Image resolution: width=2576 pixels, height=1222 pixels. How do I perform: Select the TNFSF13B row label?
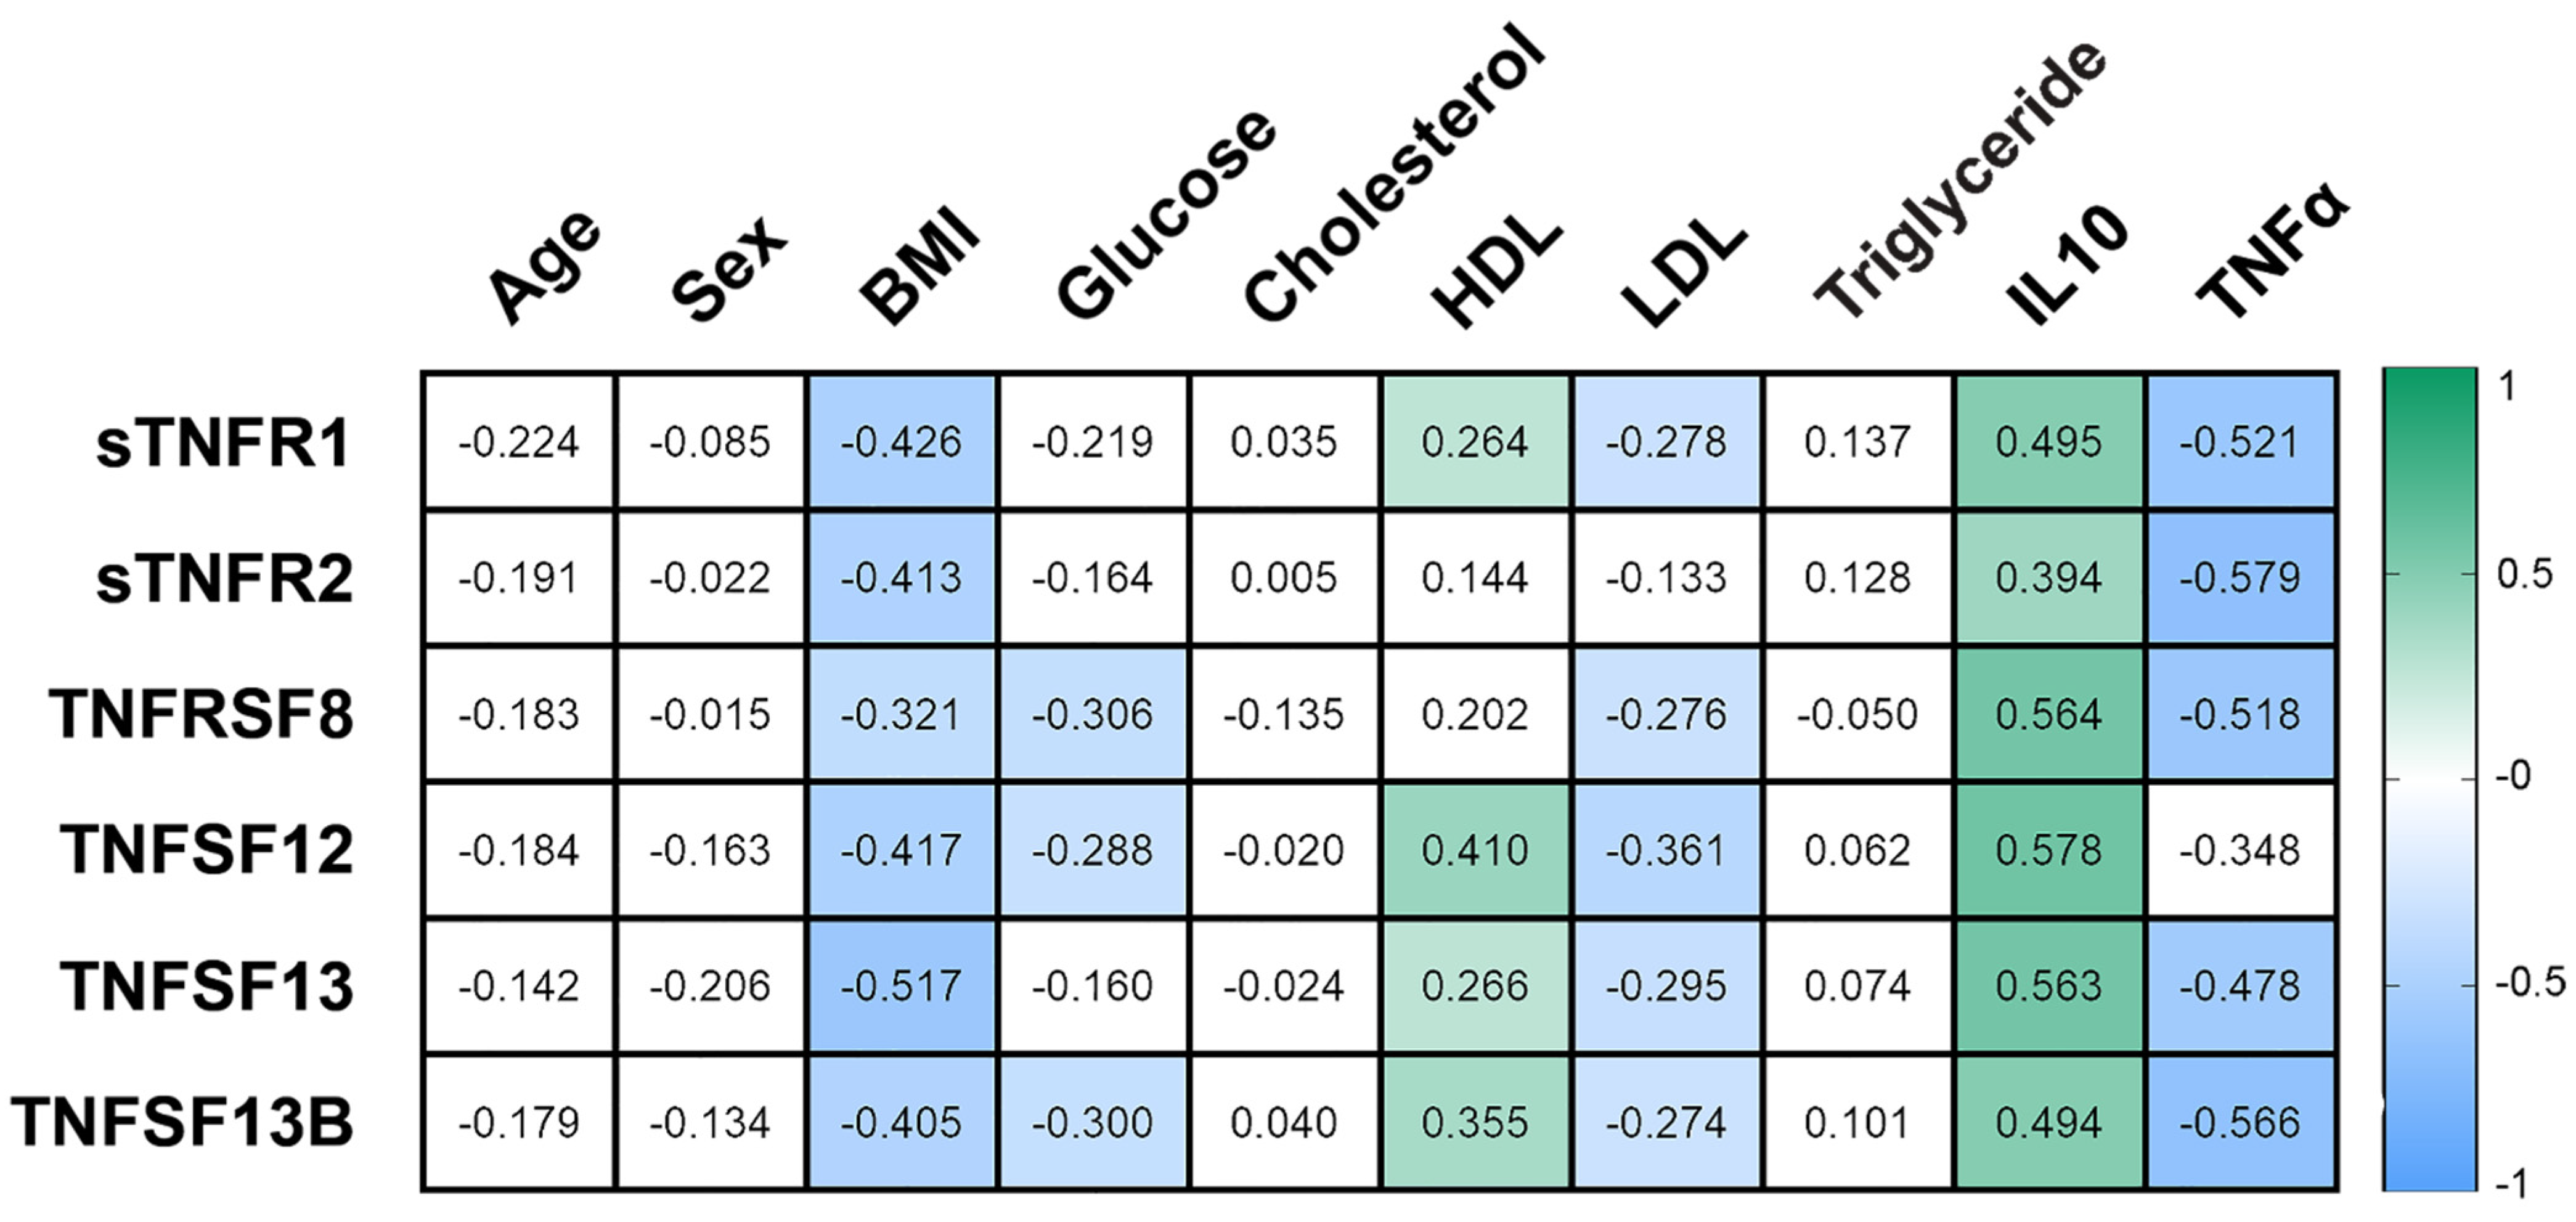[182, 1122]
